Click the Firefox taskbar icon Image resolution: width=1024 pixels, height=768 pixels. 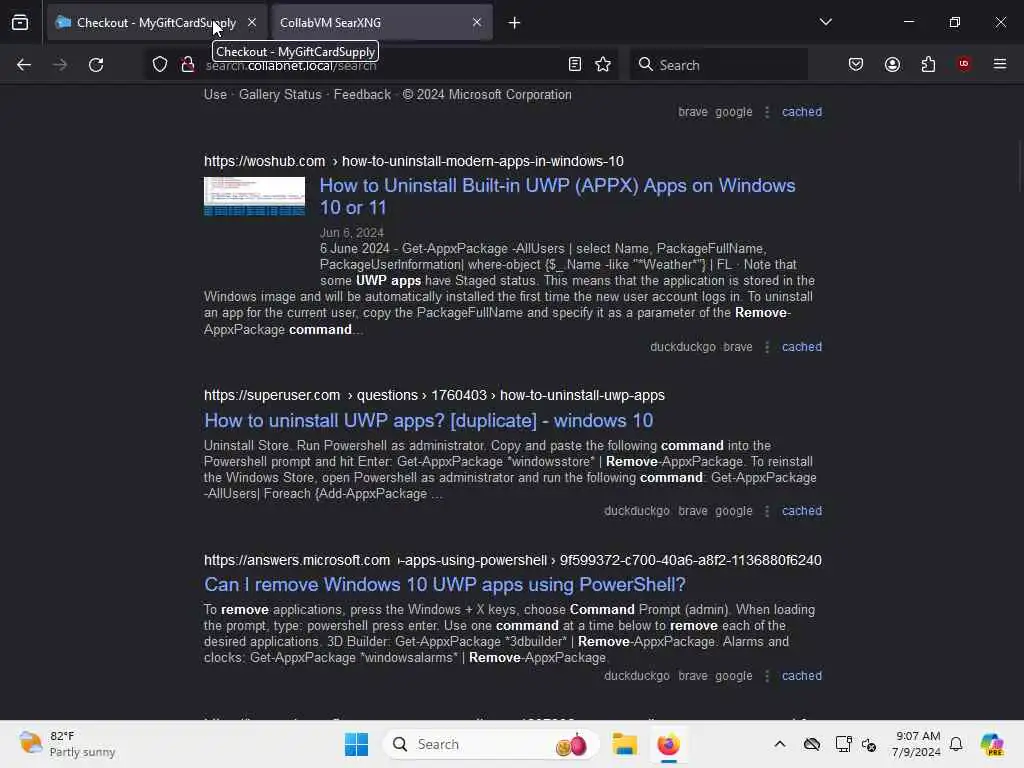(668, 744)
